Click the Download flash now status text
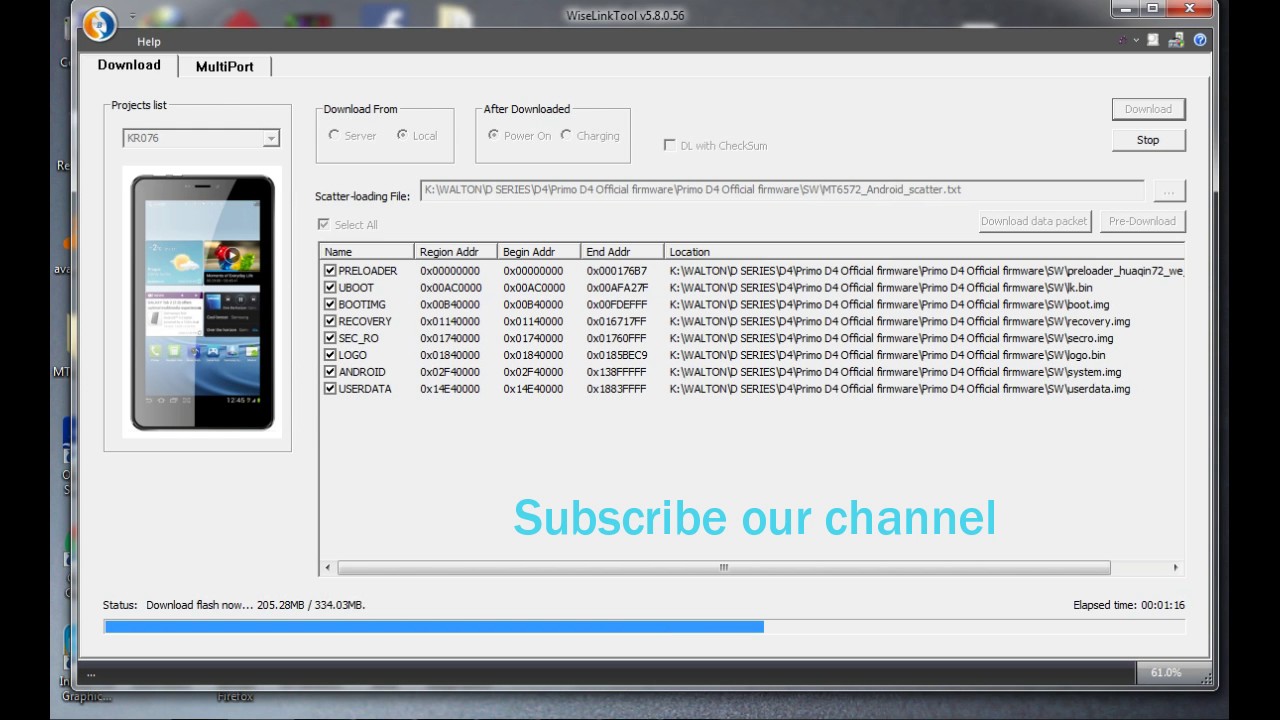The image size is (1280, 720). [256, 605]
